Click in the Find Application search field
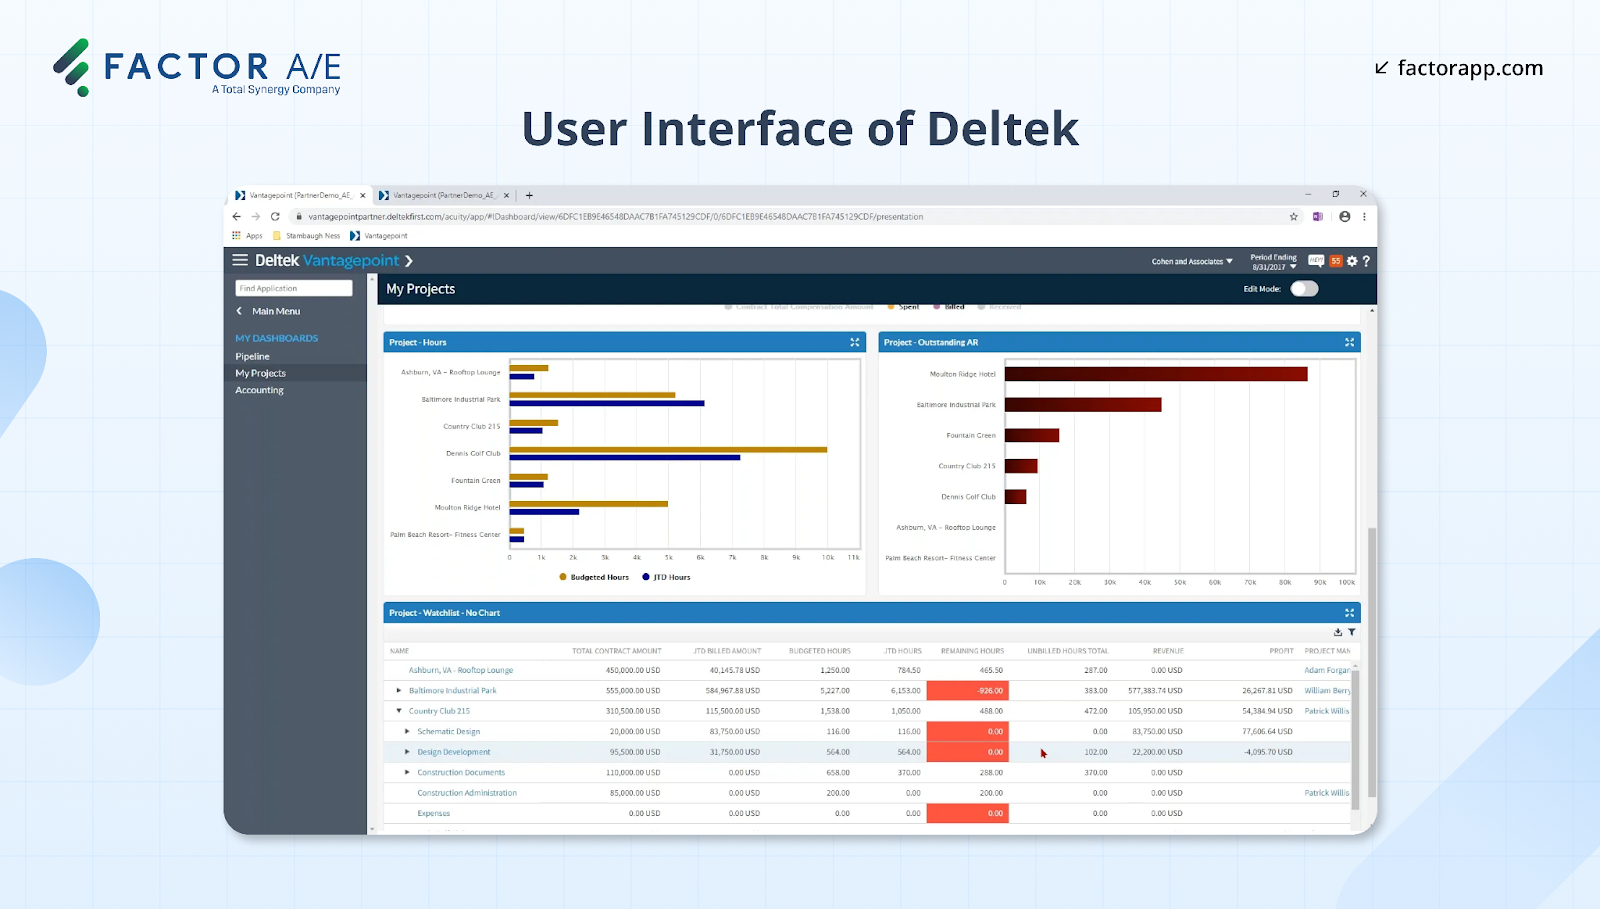1600x909 pixels. pyautogui.click(x=293, y=287)
